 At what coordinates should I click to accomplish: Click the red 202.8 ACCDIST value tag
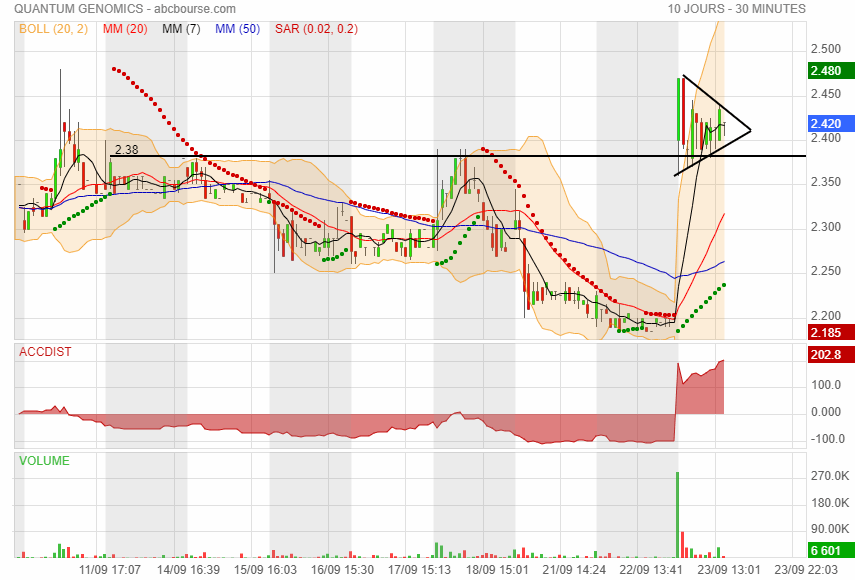pyautogui.click(x=832, y=355)
